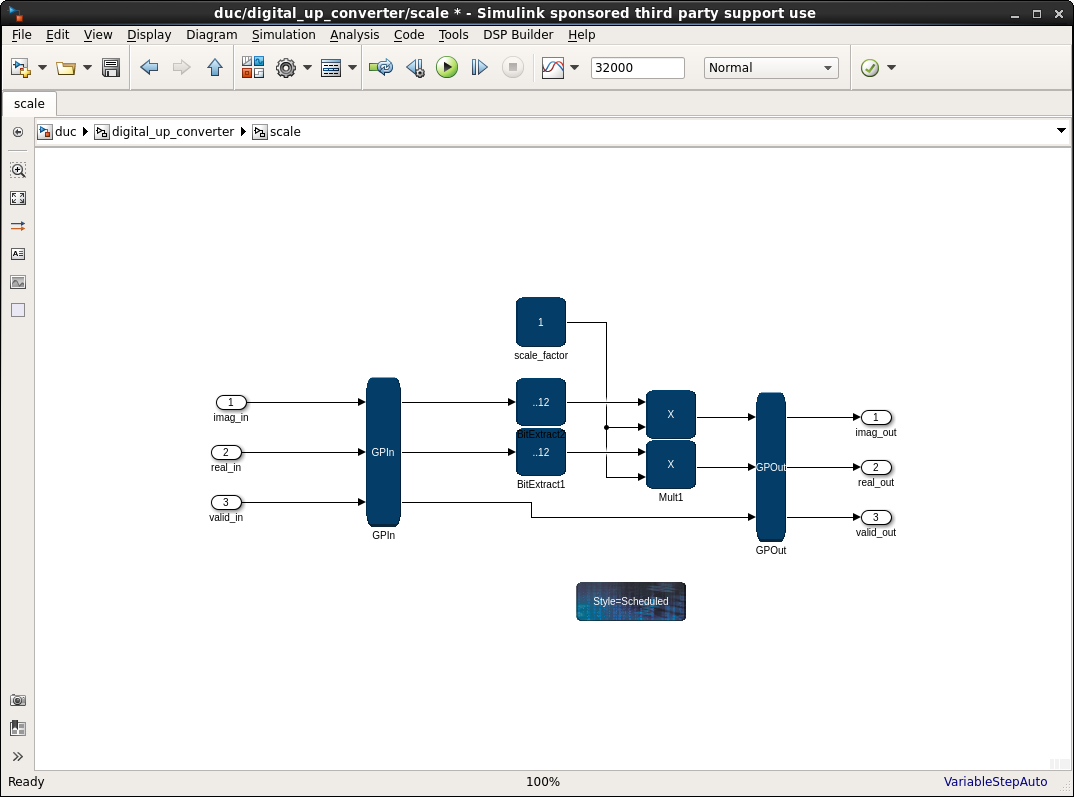1074x797 pixels.
Task: Click the Fit to View sidebar icon
Action: click(18, 199)
